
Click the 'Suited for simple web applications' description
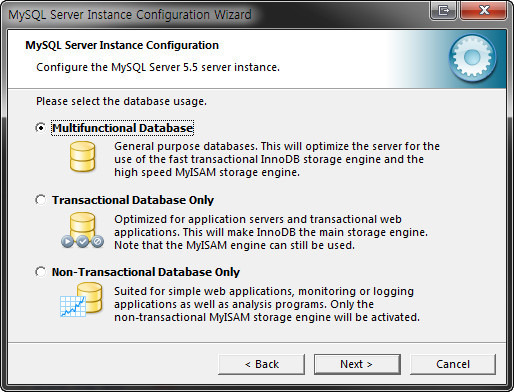(267, 304)
